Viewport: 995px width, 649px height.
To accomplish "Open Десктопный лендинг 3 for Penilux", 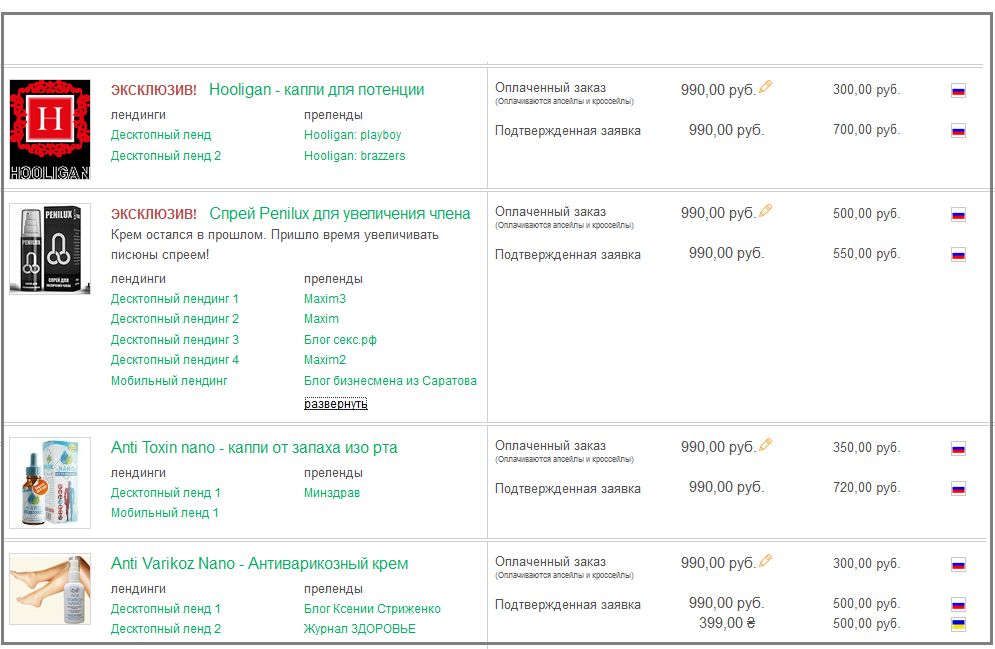I will coord(175,340).
